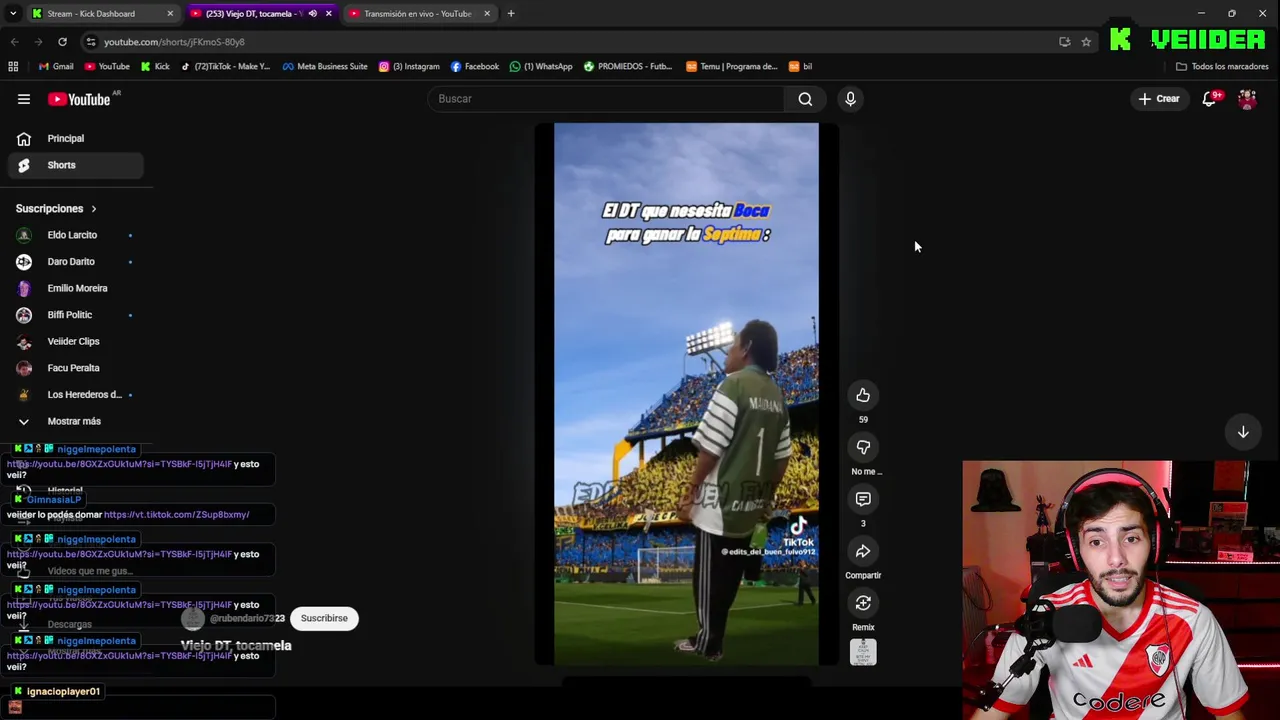Click the GimnasiaLP chat username
Screen dimensions: 1280x720
click(53, 500)
